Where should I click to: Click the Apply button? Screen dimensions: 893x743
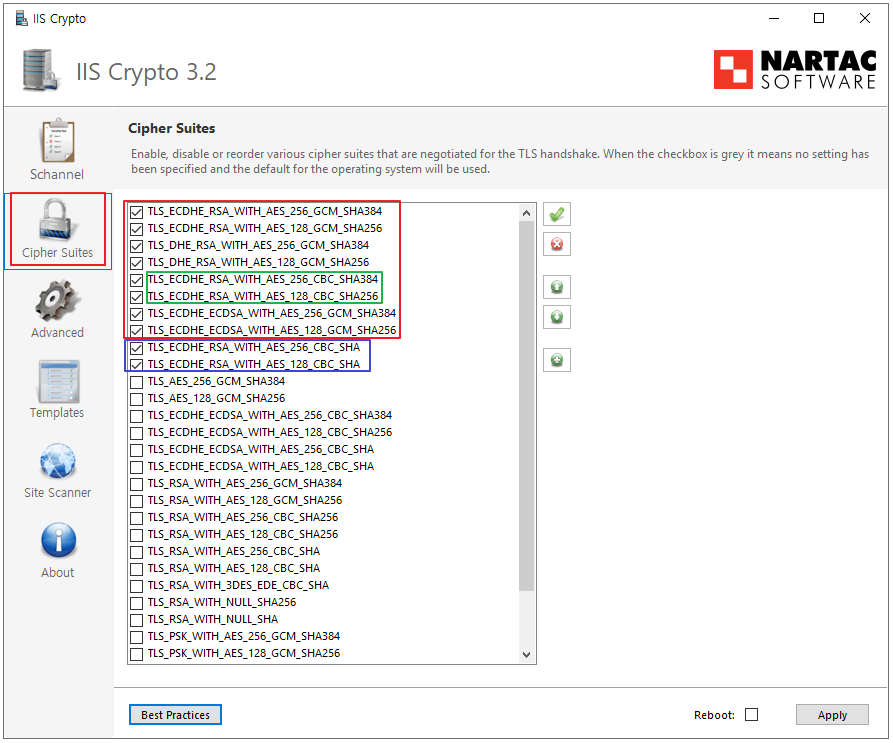tap(832, 715)
